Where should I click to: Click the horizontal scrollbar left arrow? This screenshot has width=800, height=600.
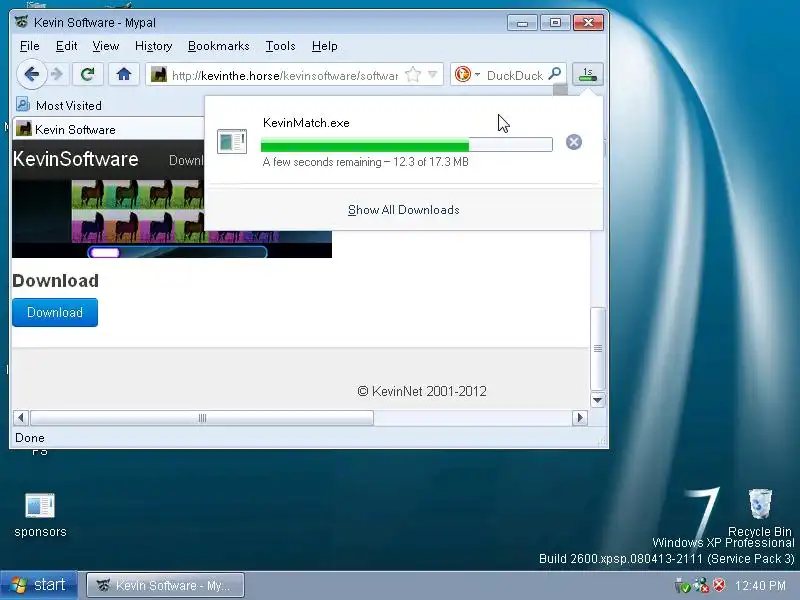20,418
